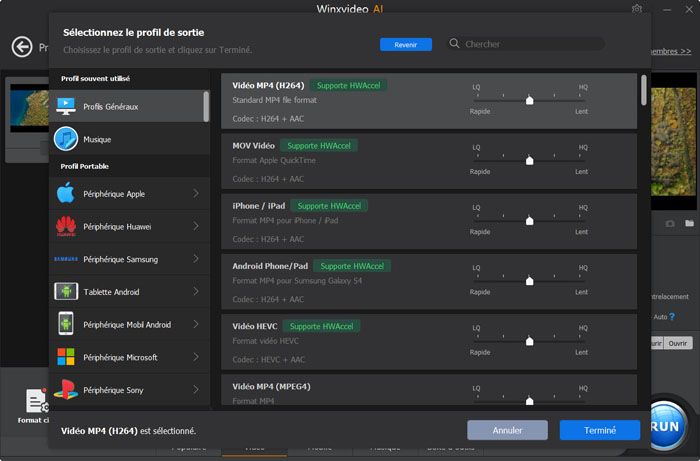Expand Périphérique Mobil Android chevron
This screenshot has width=700, height=461.
(x=196, y=324)
